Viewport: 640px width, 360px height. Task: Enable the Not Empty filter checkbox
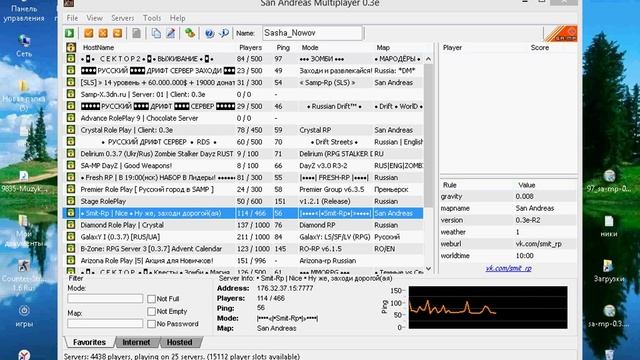click(151, 311)
